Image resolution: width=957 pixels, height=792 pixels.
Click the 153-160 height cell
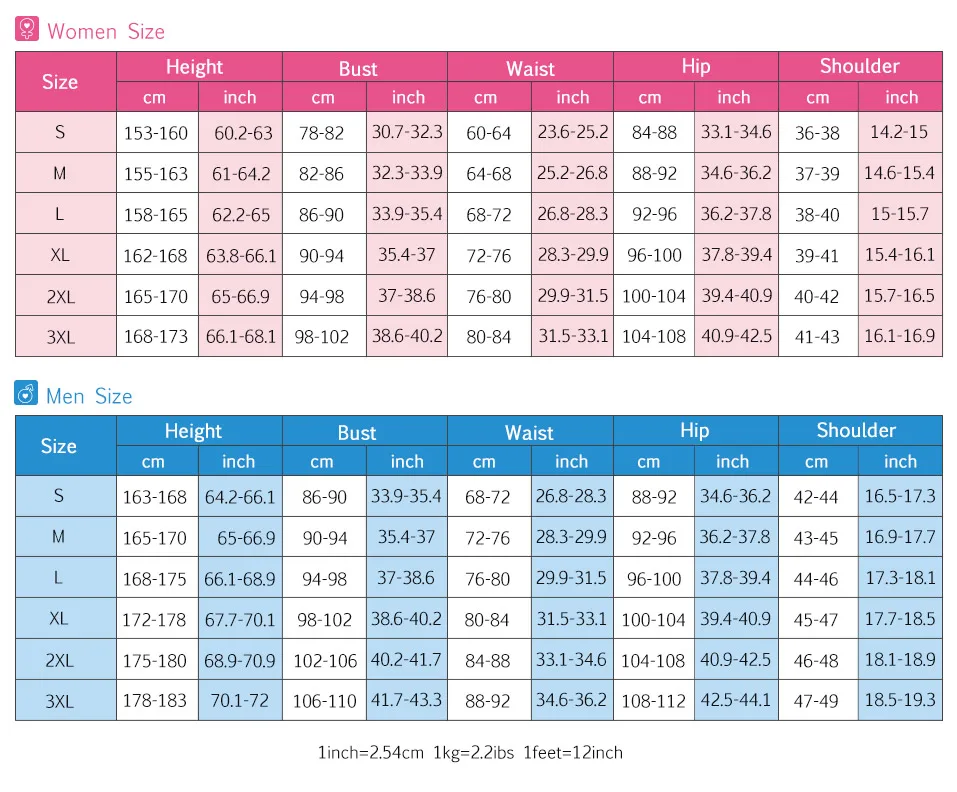coord(155,133)
